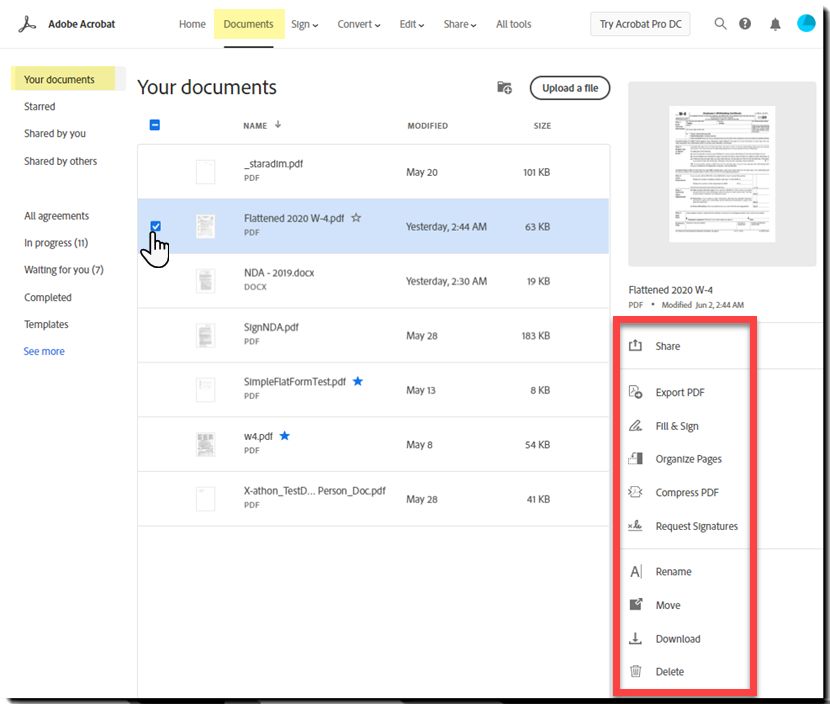Viewport: 830px width, 704px height.
Task: Open Shared by others in sidebar
Action: 60,161
